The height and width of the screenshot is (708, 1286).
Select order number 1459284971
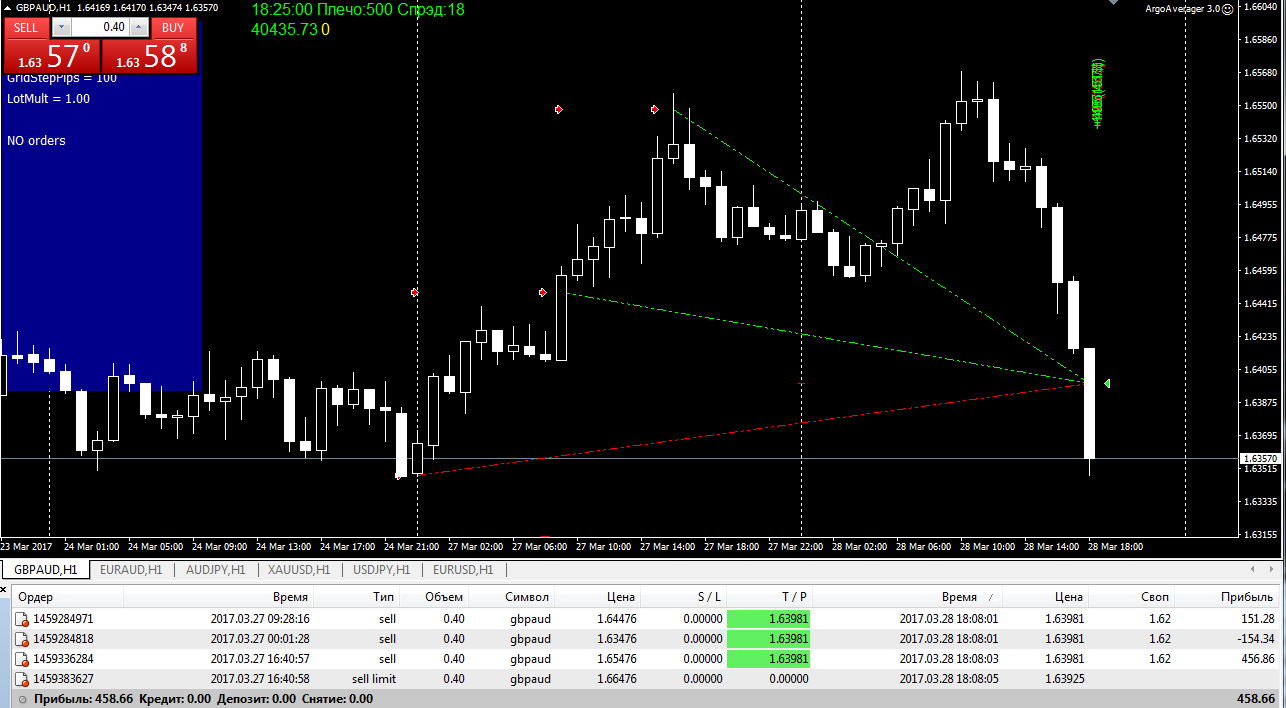click(x=63, y=619)
